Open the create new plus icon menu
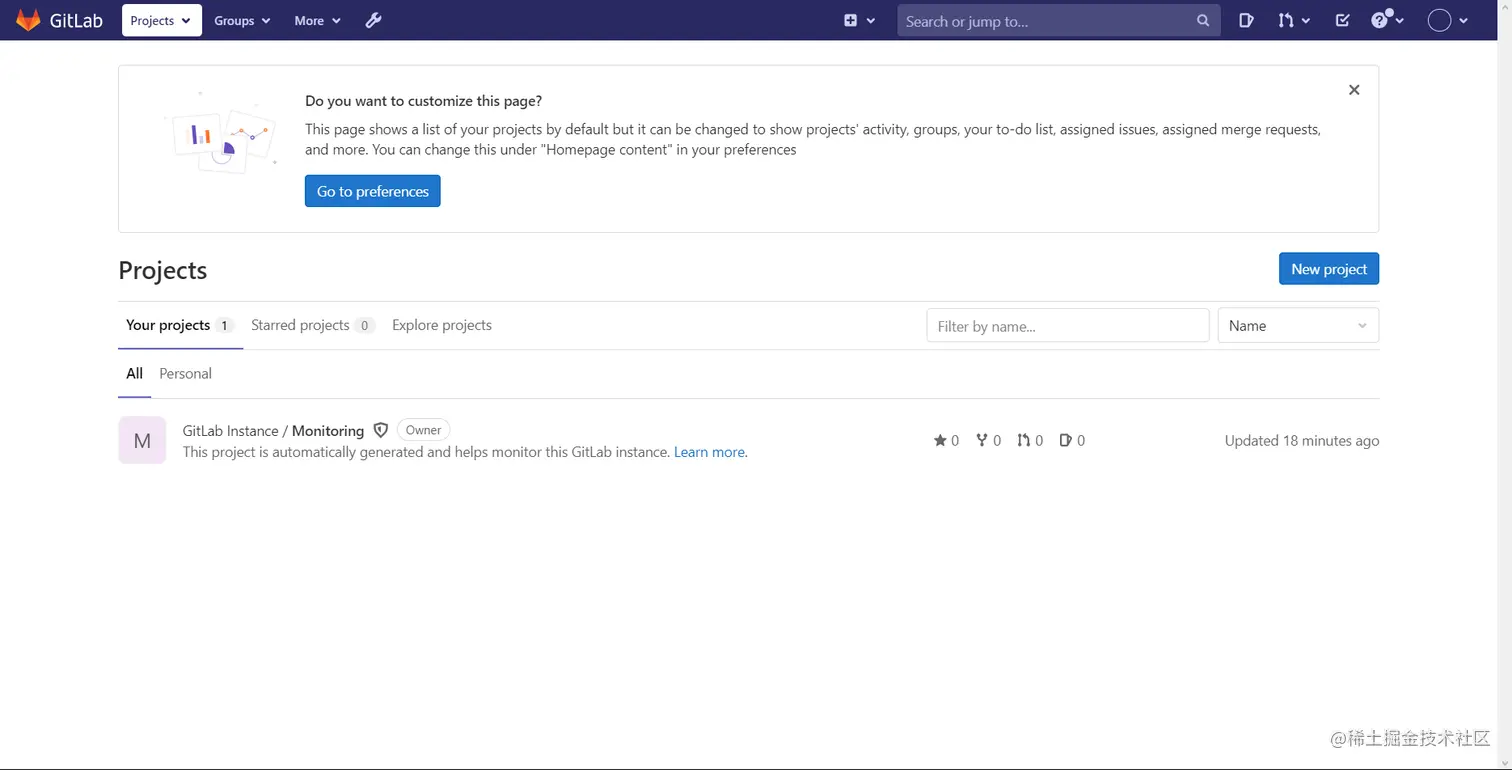The width and height of the screenshot is (1512, 770). pyautogui.click(x=859, y=20)
